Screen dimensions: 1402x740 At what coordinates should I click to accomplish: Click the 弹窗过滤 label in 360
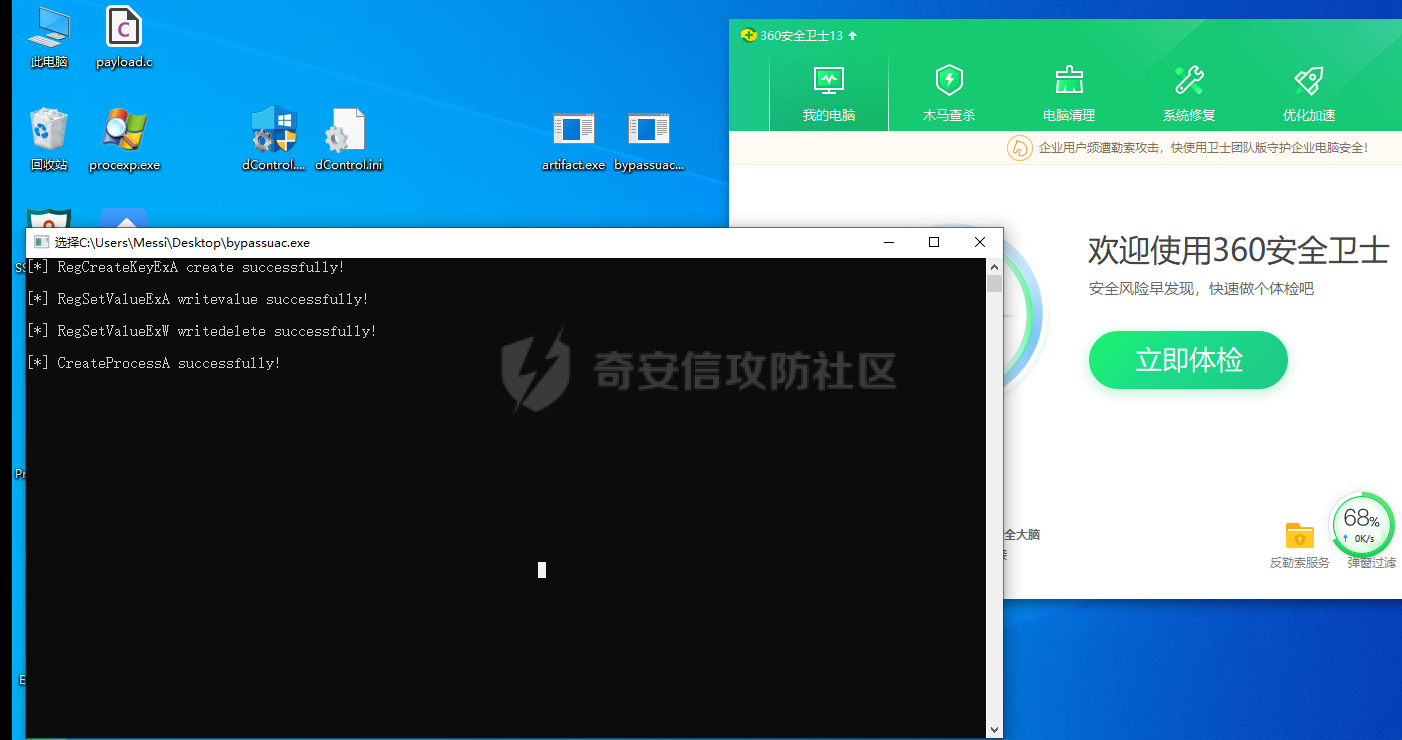click(1371, 563)
